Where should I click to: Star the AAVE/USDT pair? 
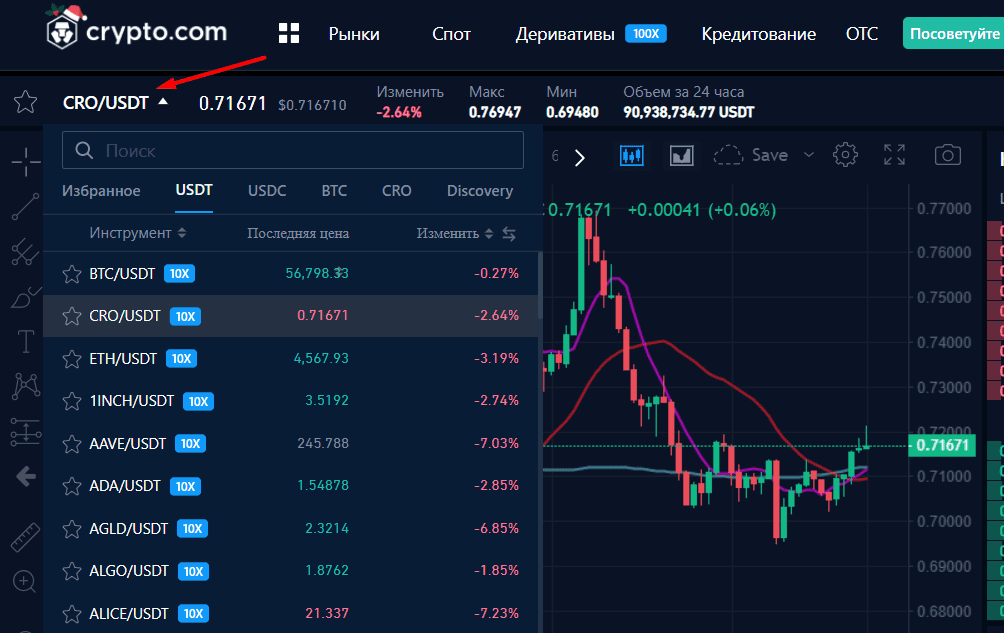point(72,444)
